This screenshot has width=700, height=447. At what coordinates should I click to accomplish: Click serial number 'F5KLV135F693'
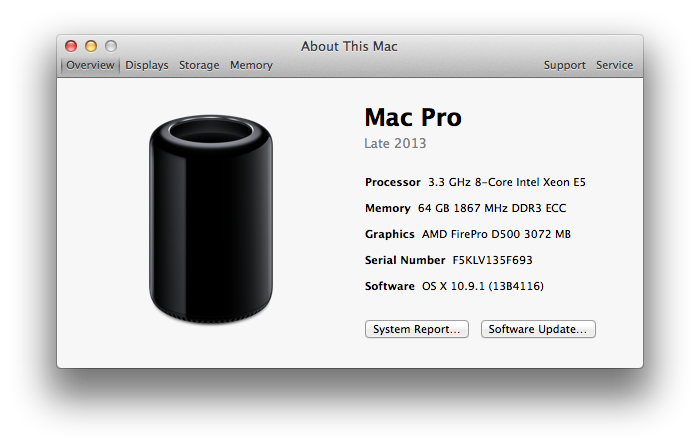pos(492,260)
